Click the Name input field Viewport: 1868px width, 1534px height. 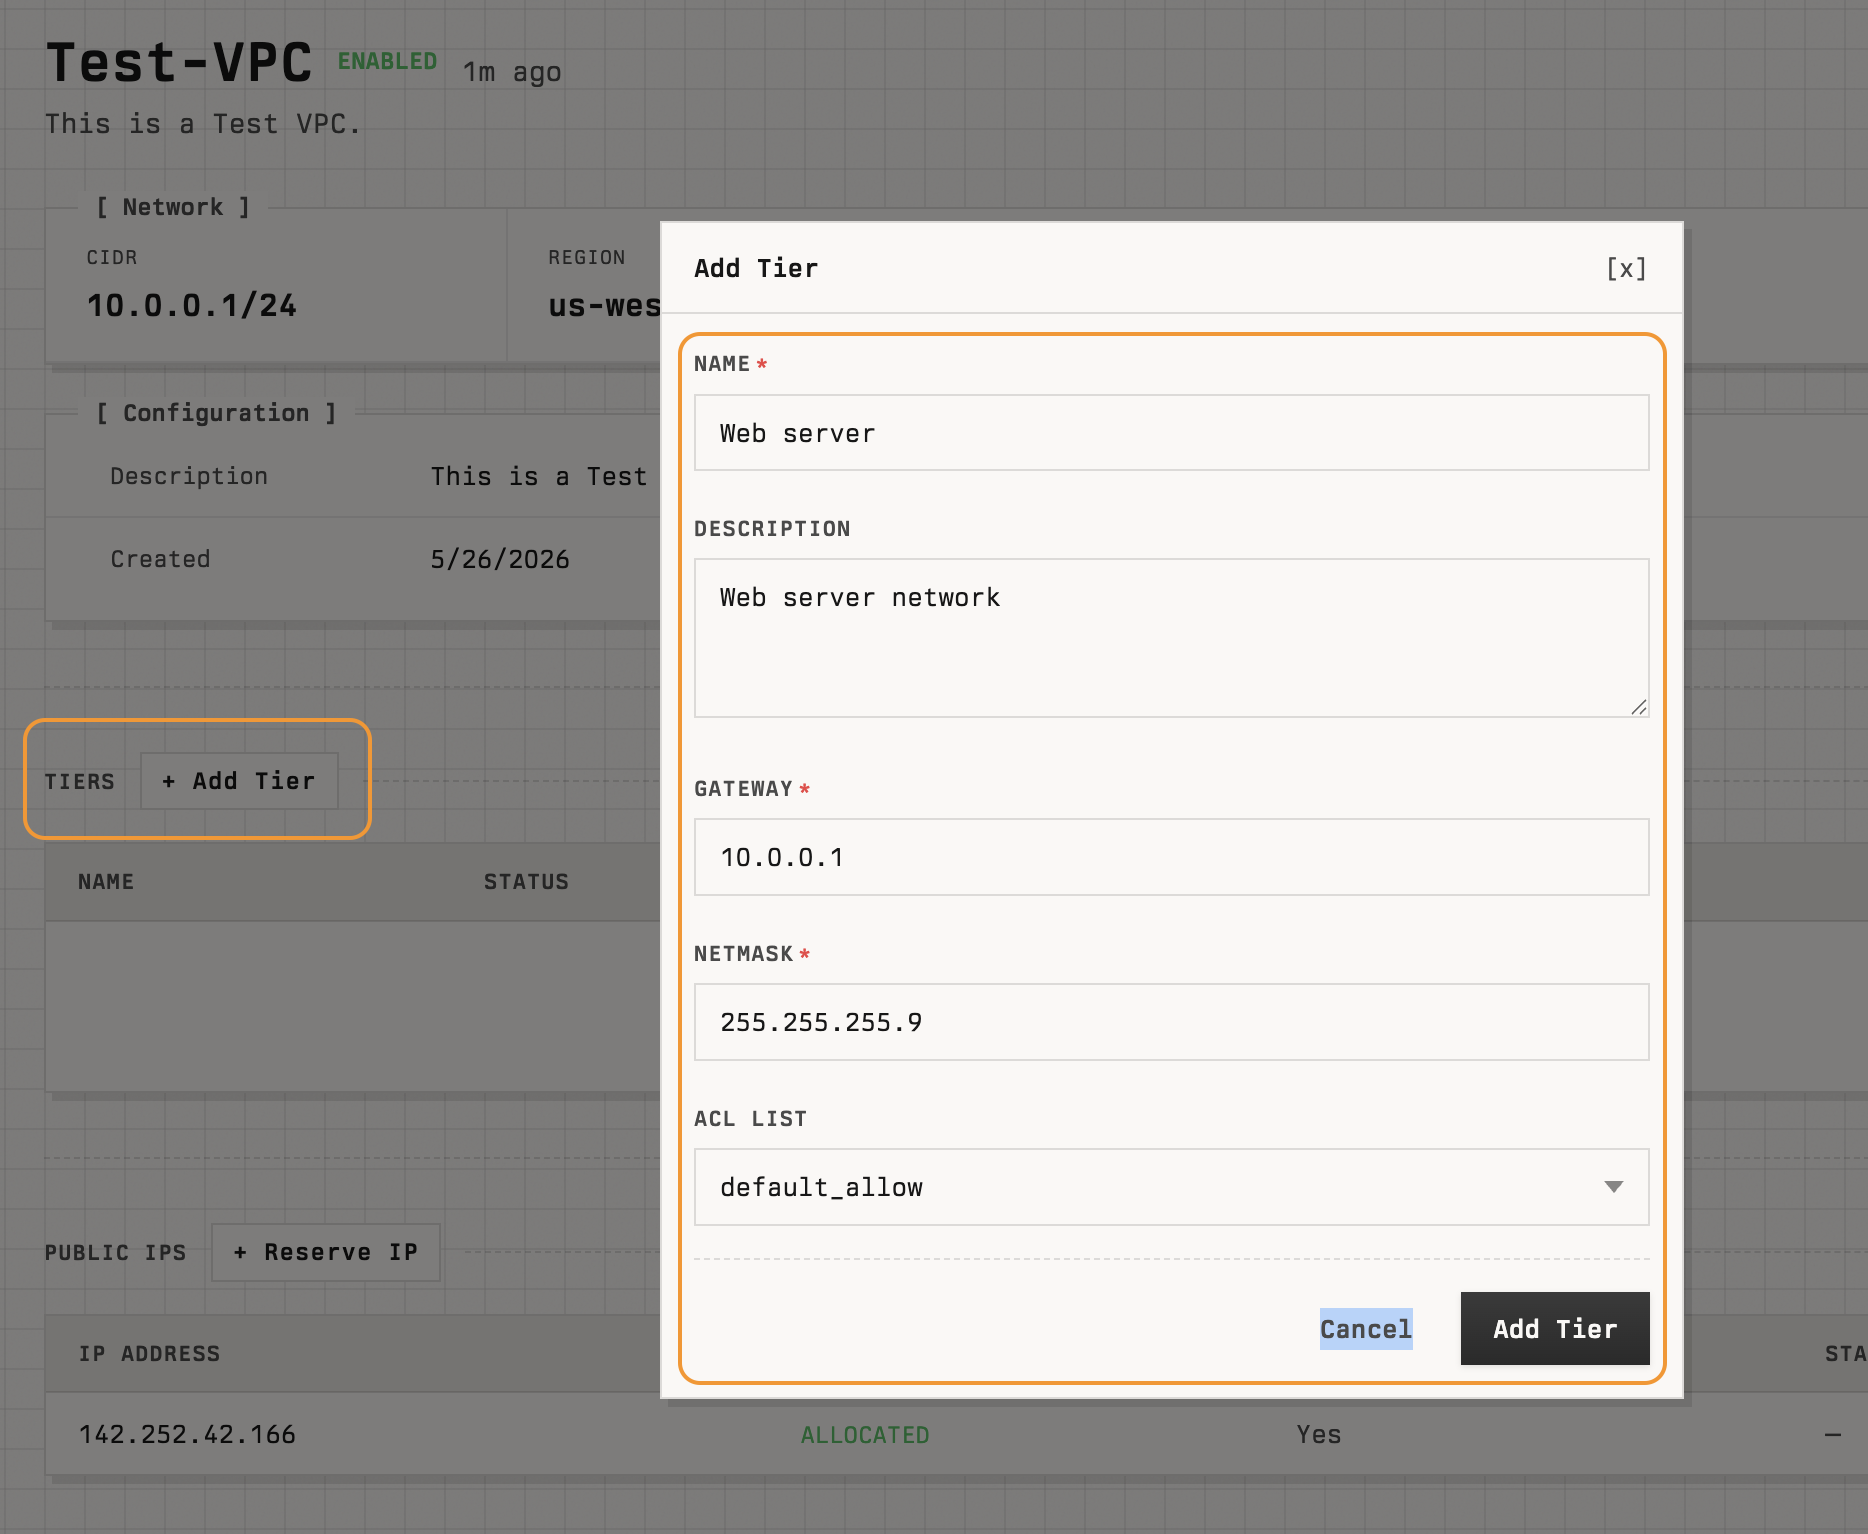pyautogui.click(x=1171, y=433)
